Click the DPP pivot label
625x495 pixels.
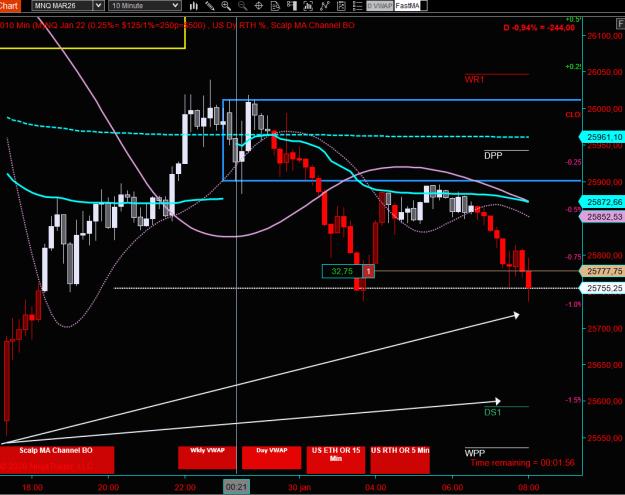click(x=493, y=156)
